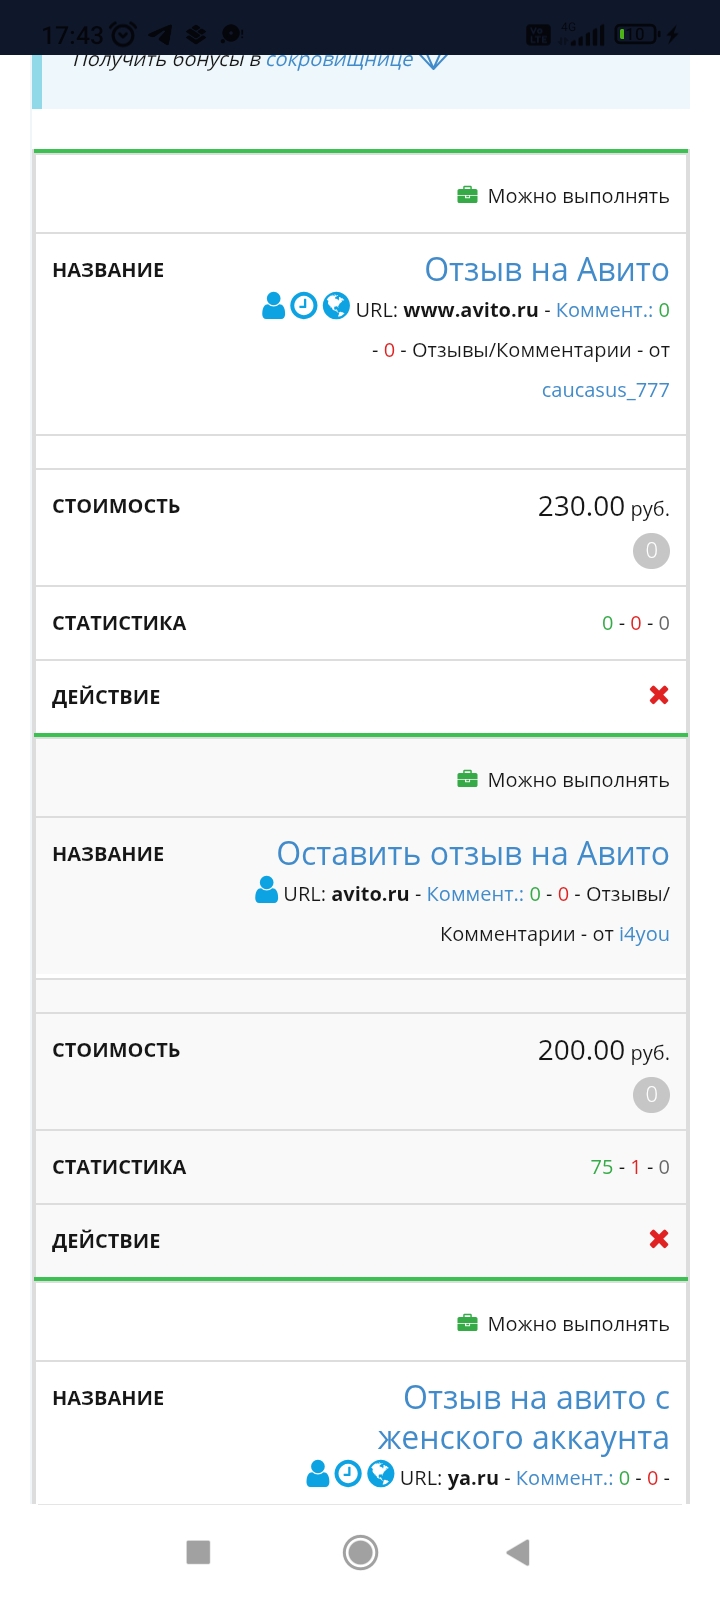Screen dimensions: 720x1600
Task: Visit the caucasus_777 author profile
Action: [x=605, y=390]
